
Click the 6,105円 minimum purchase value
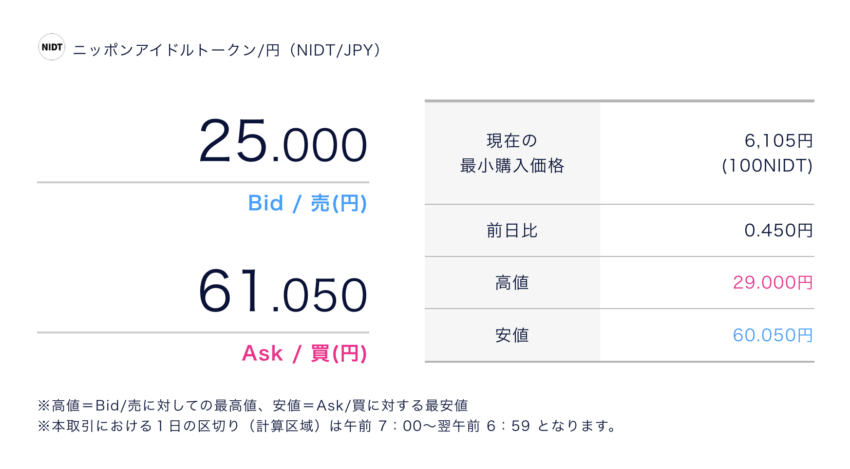778,141
